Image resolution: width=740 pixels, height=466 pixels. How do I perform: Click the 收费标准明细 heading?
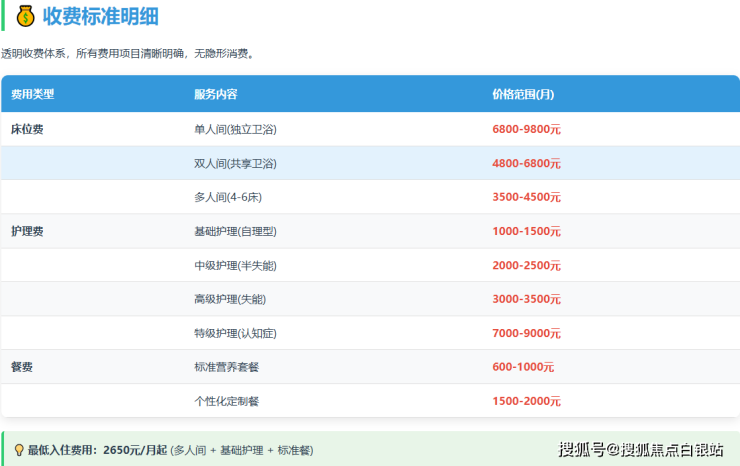100,16
